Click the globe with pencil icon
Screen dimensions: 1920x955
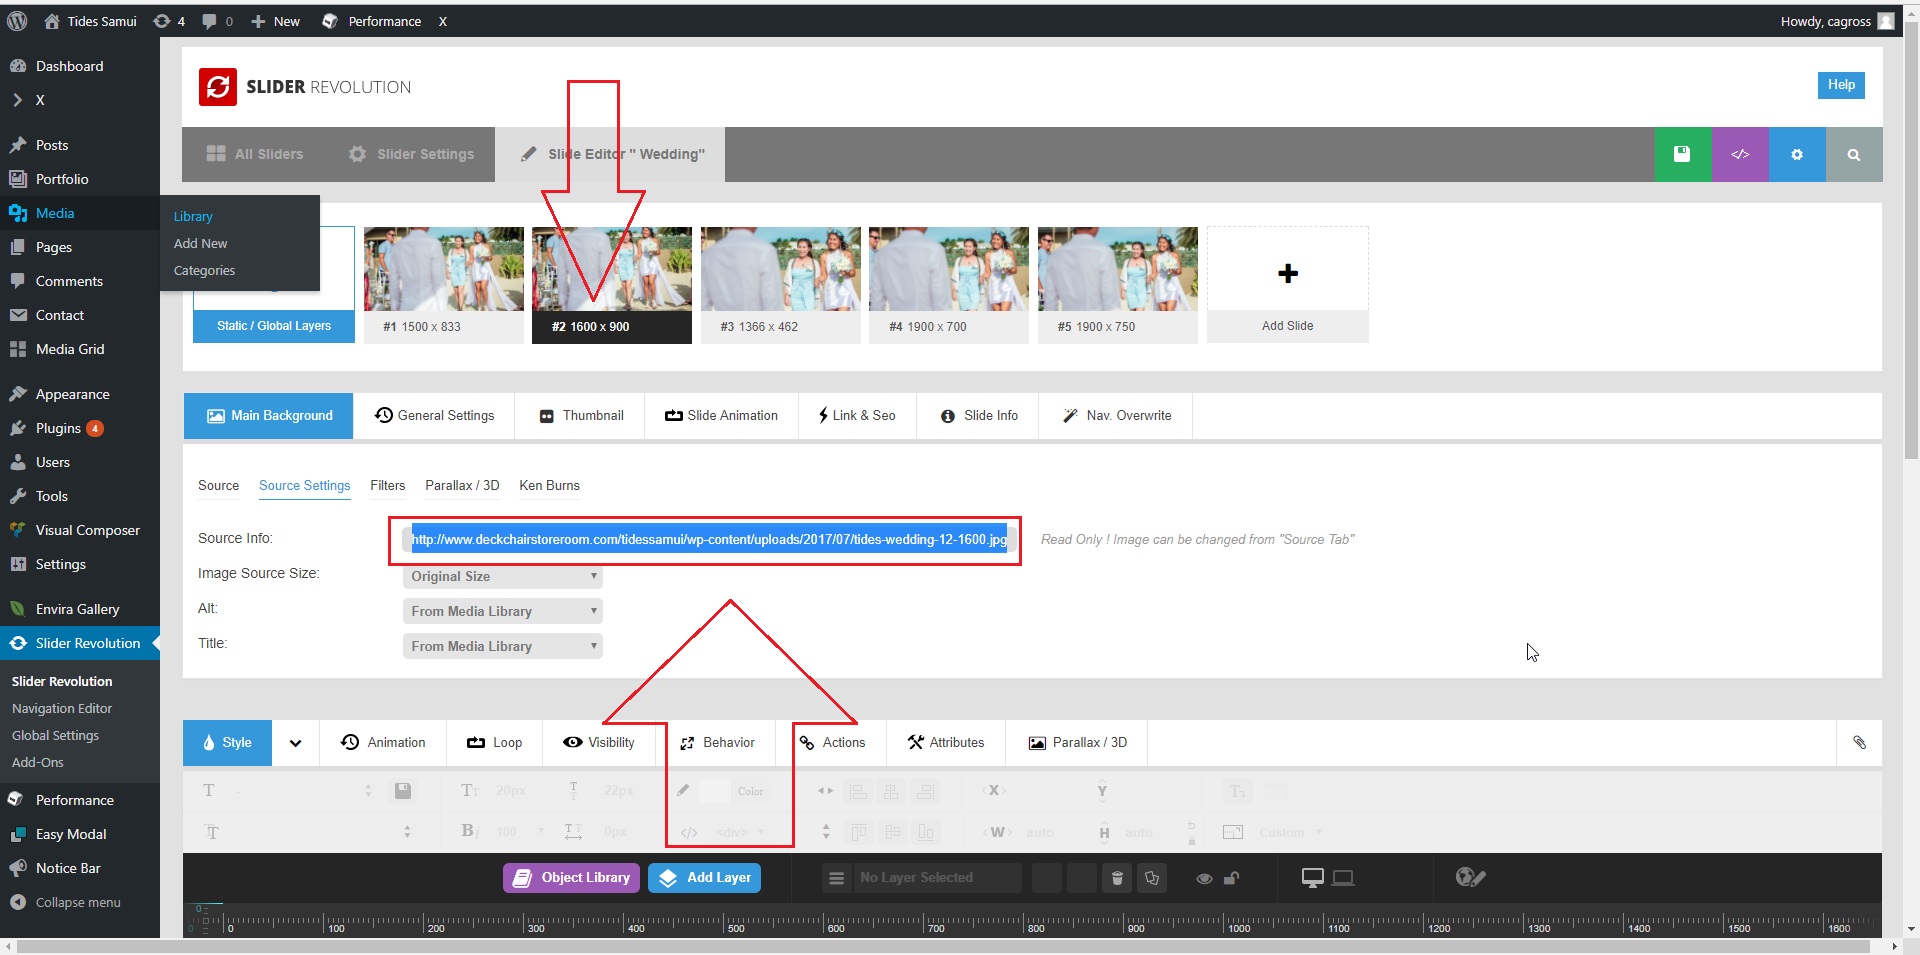pyautogui.click(x=1470, y=877)
